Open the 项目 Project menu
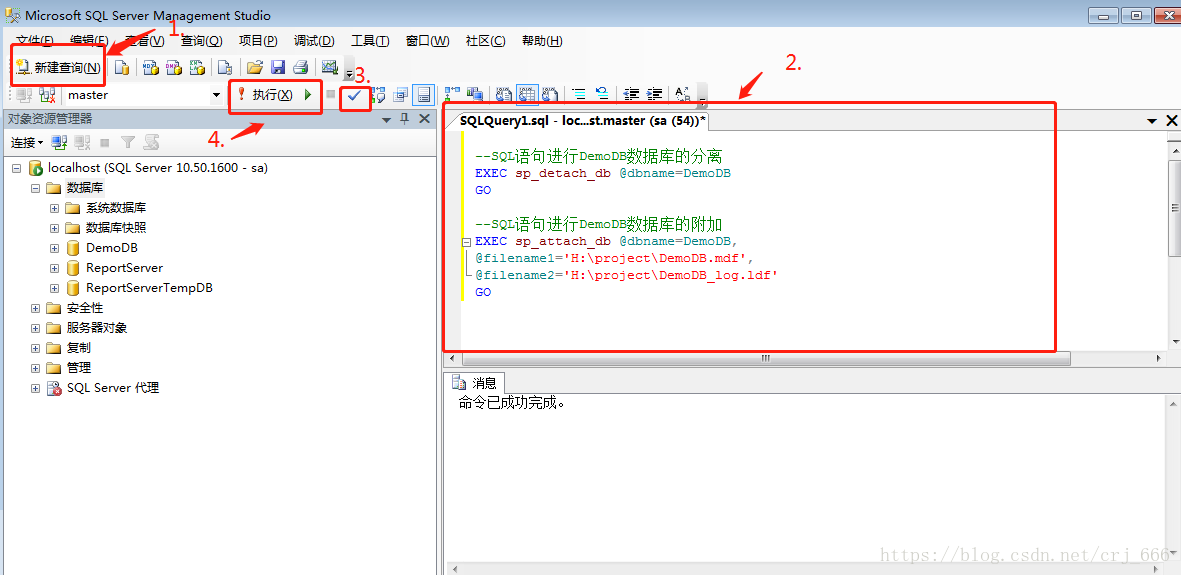 click(258, 41)
